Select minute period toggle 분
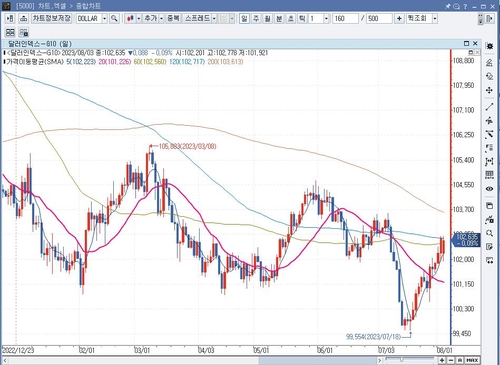500x365 pixels. (279, 18)
